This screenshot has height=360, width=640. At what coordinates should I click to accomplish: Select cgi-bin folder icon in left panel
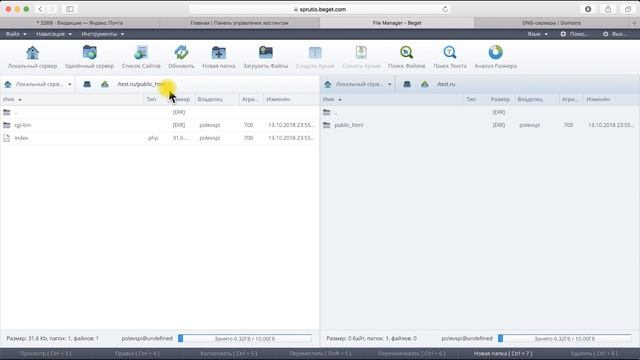click(x=7, y=125)
